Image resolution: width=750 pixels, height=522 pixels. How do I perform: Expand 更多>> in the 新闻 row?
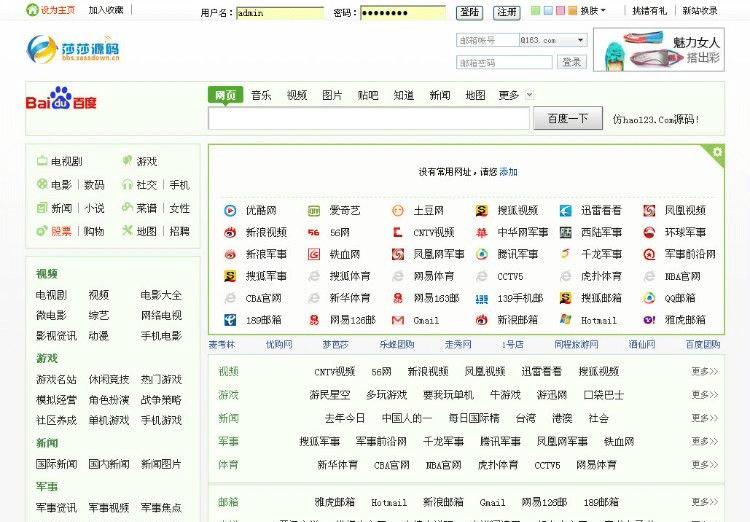[705, 418]
